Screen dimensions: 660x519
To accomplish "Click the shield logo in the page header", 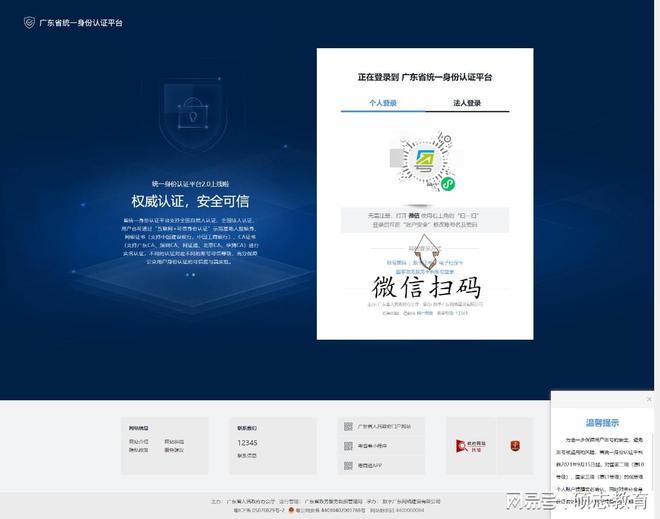I will coord(29,22).
